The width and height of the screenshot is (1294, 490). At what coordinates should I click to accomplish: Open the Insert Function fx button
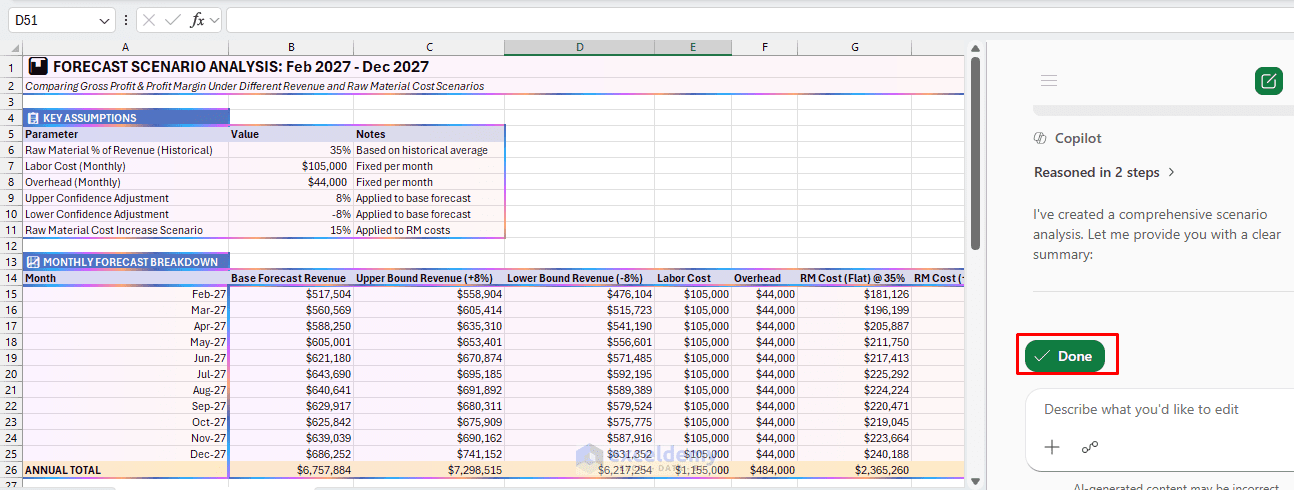[x=197, y=20]
